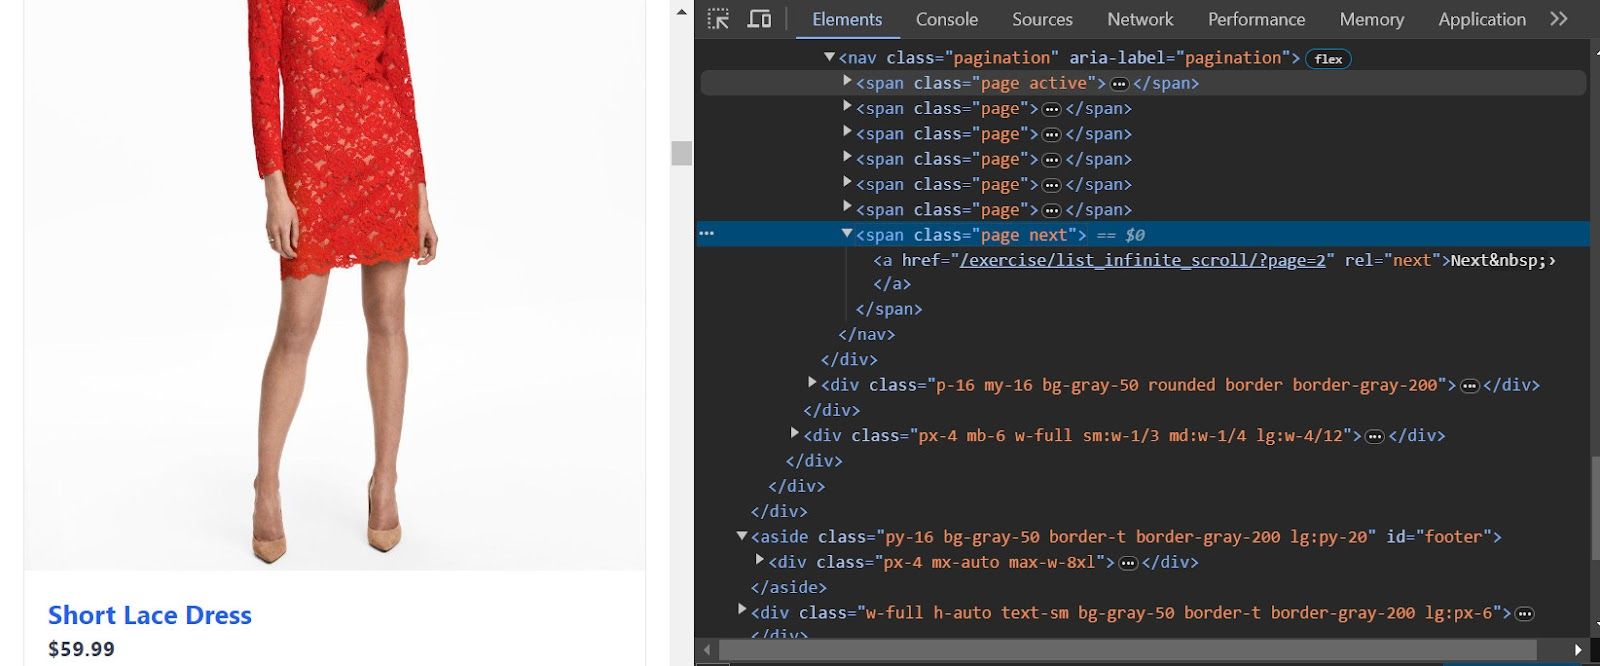Open the three-dot menu beside page next row
This screenshot has width=1600, height=666.
pos(707,234)
